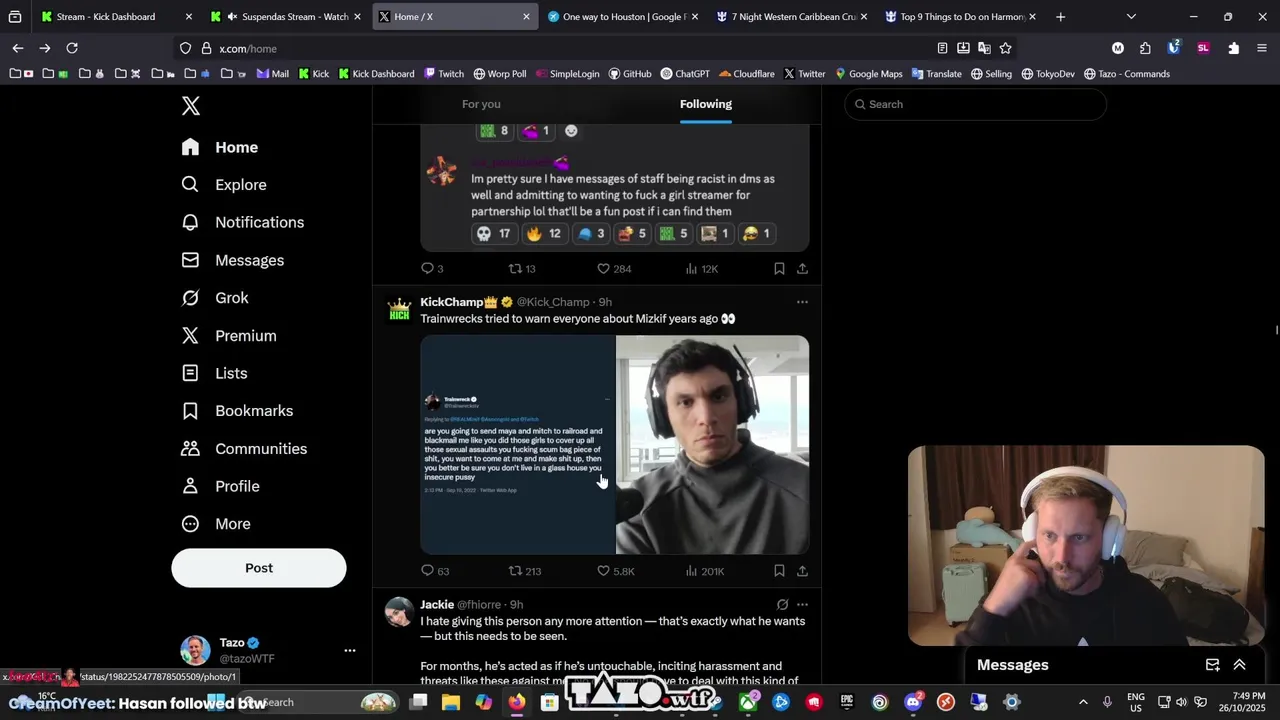Open Jackie's profile avatar
This screenshot has width=1280, height=720.
399,612
